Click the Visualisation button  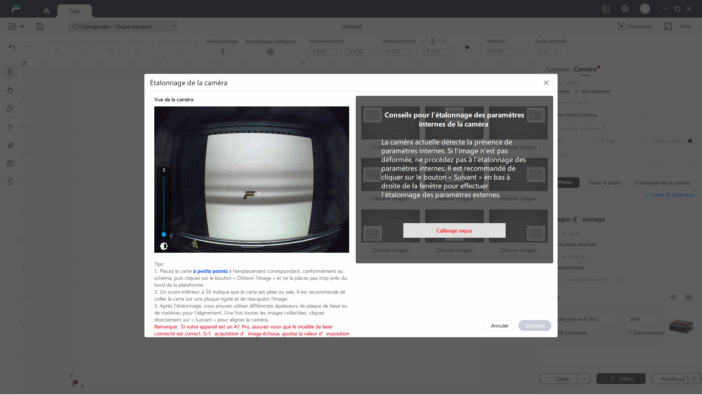635,26
